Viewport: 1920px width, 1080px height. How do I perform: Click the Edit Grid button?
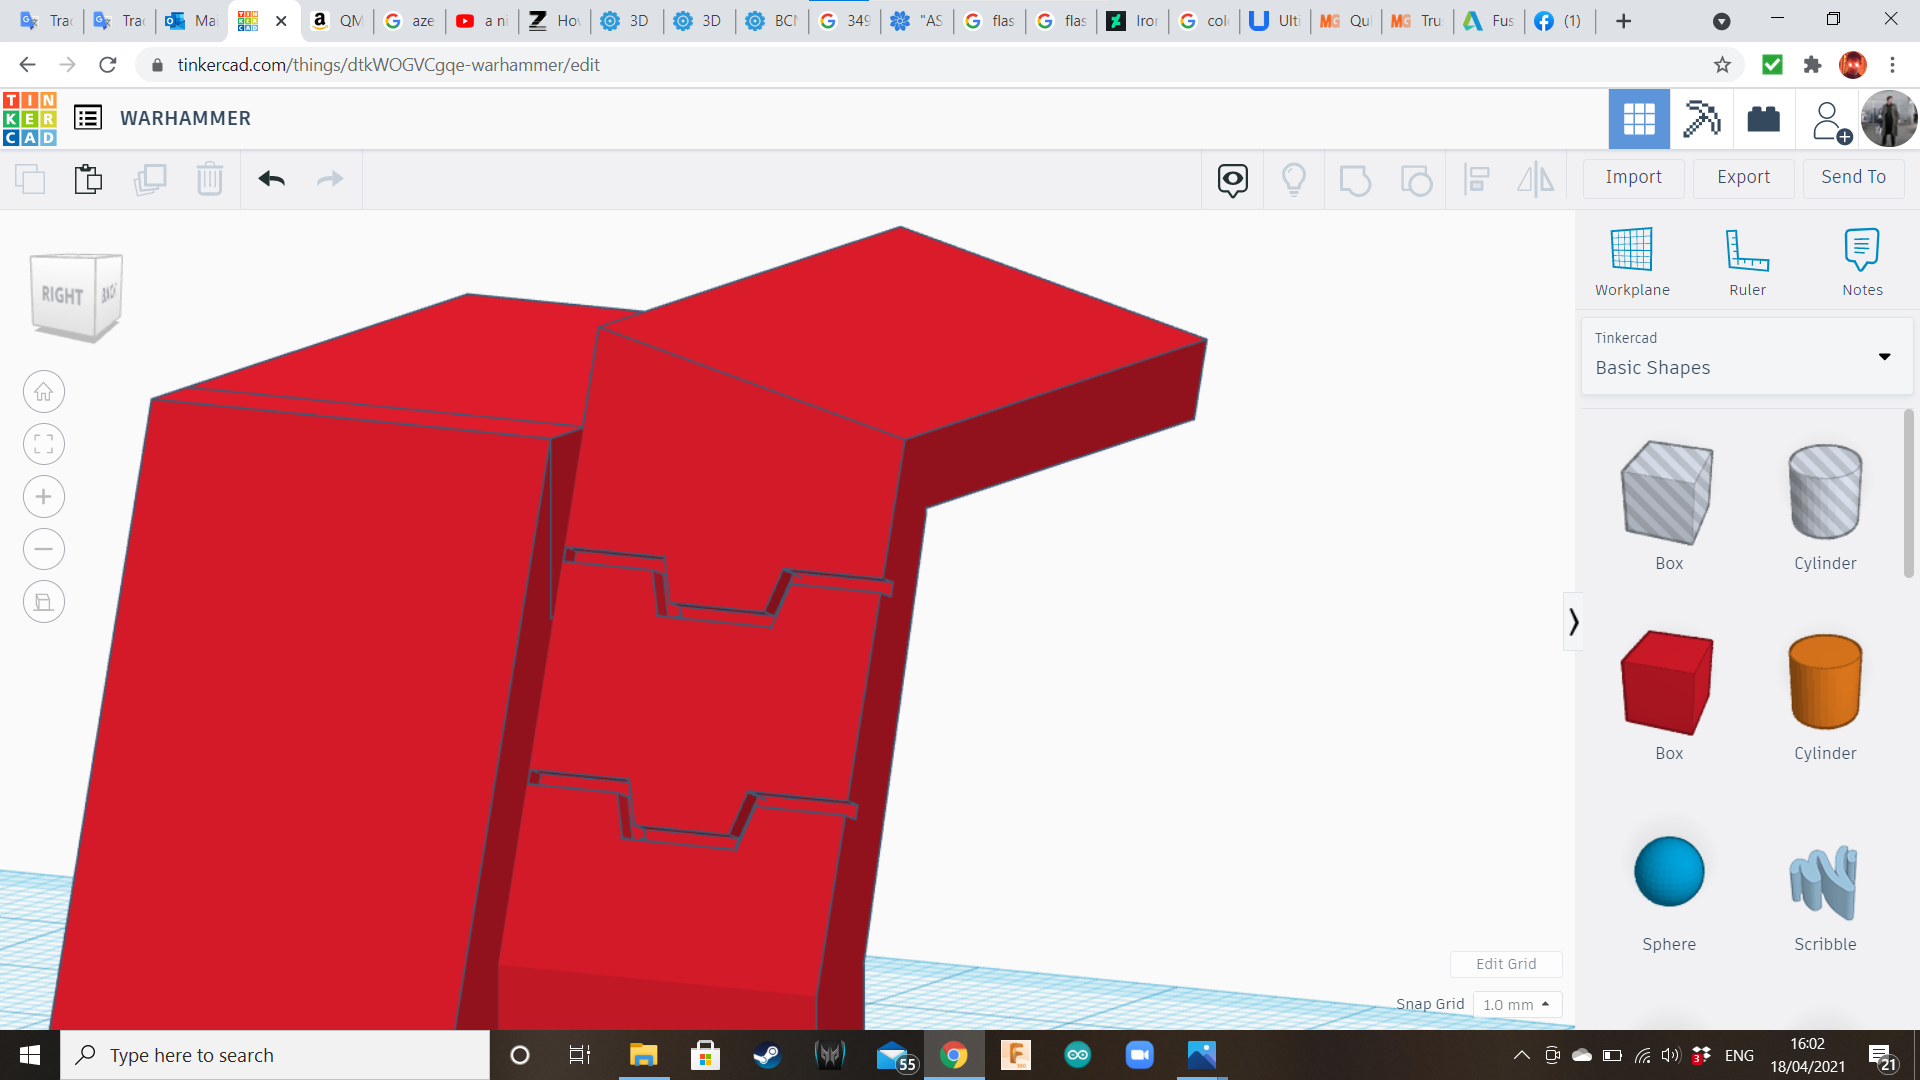pyautogui.click(x=1505, y=964)
